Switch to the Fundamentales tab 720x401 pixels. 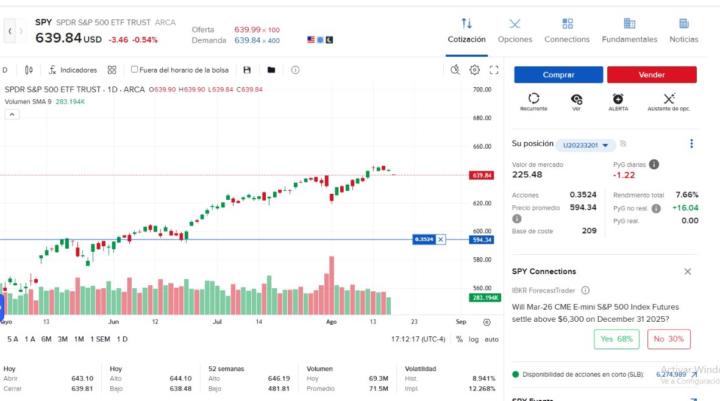click(629, 30)
